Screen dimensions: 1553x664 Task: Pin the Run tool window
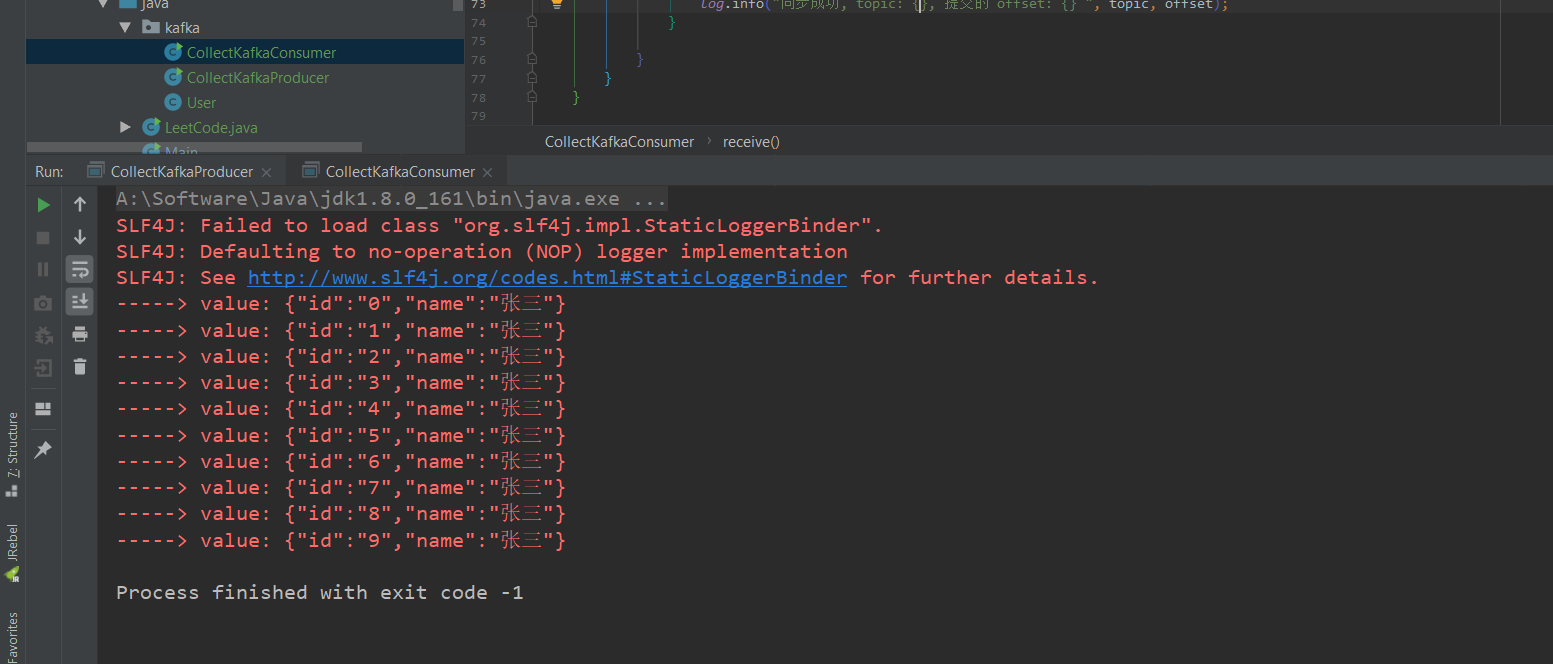(x=44, y=449)
